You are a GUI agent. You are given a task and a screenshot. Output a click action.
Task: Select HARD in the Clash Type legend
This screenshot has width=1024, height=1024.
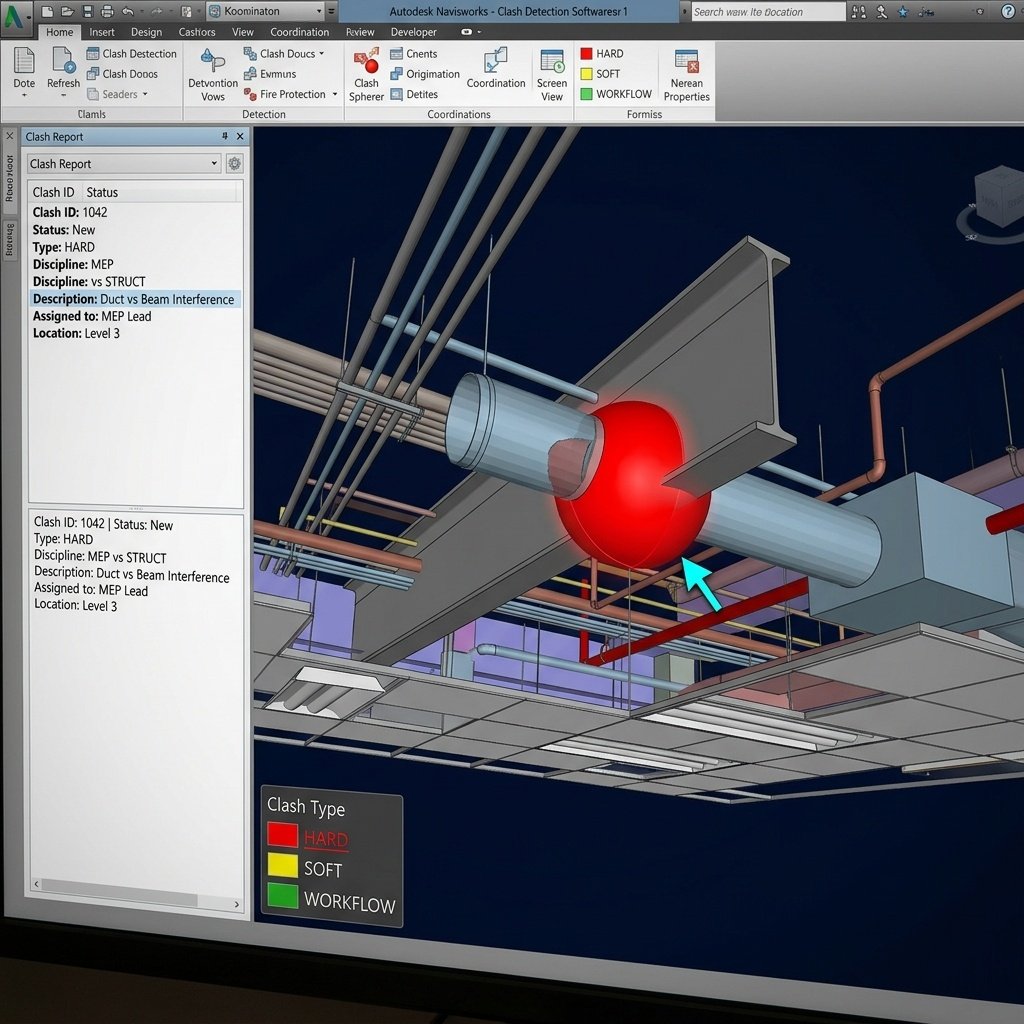307,837
